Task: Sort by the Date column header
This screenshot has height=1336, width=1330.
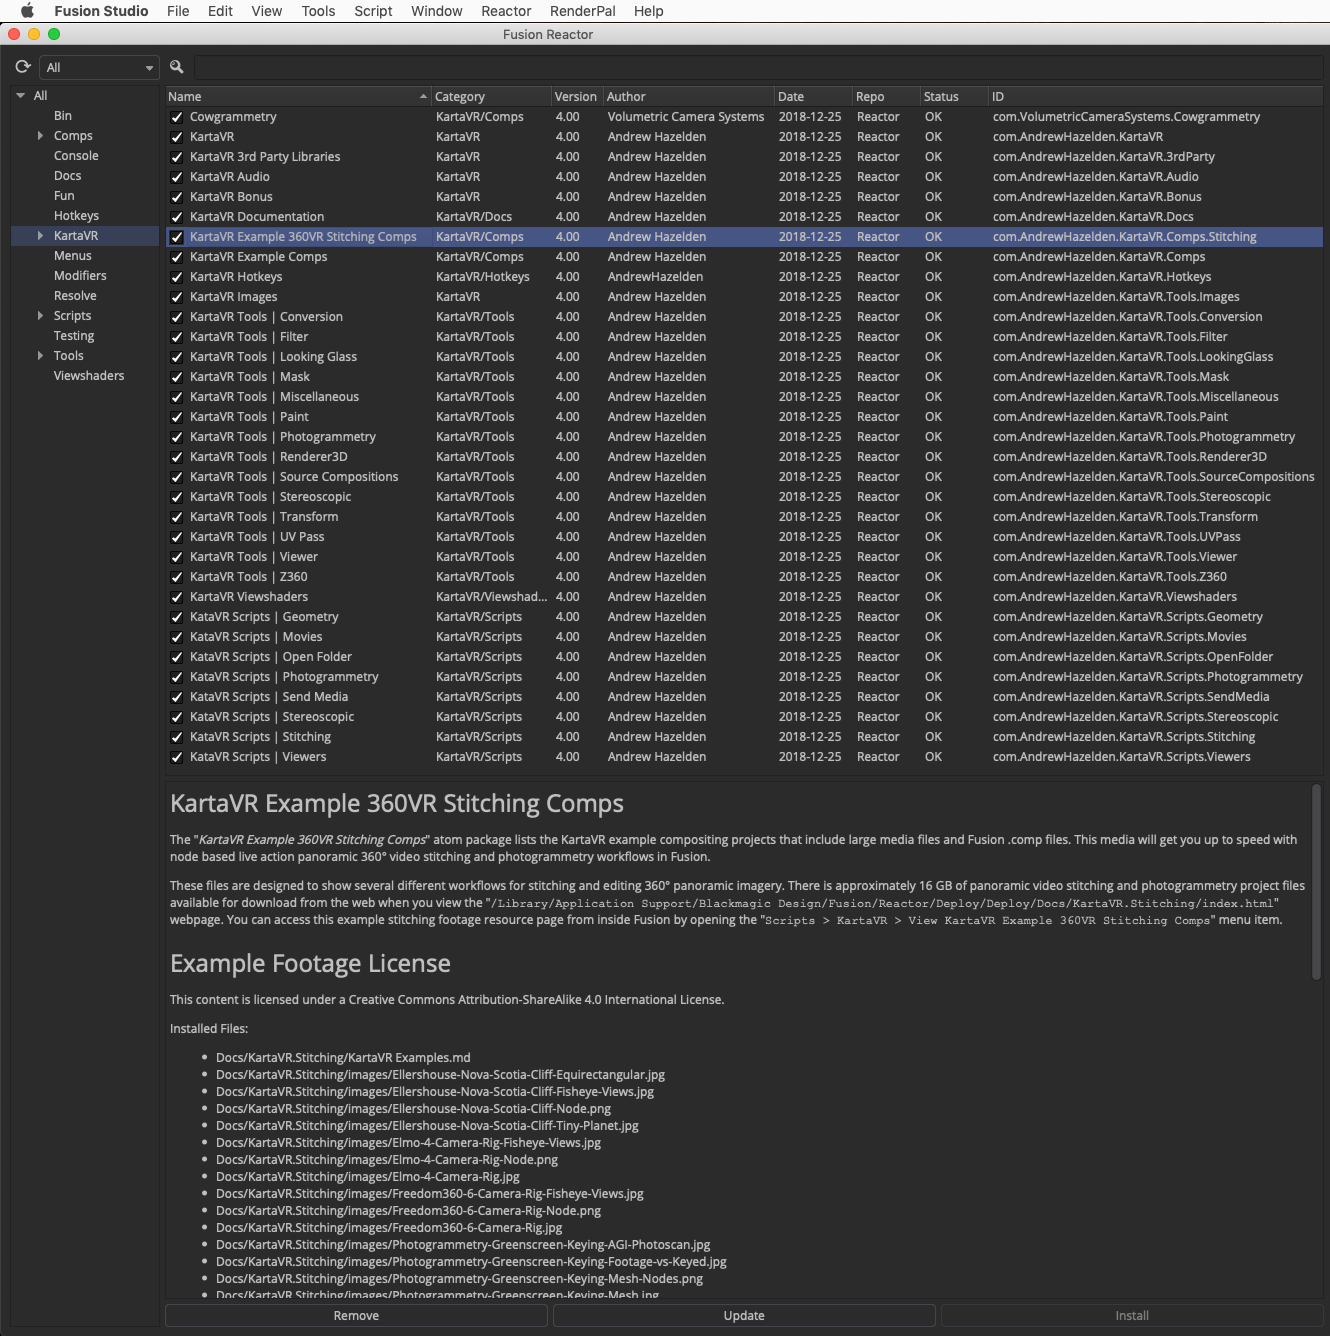Action: 813,97
